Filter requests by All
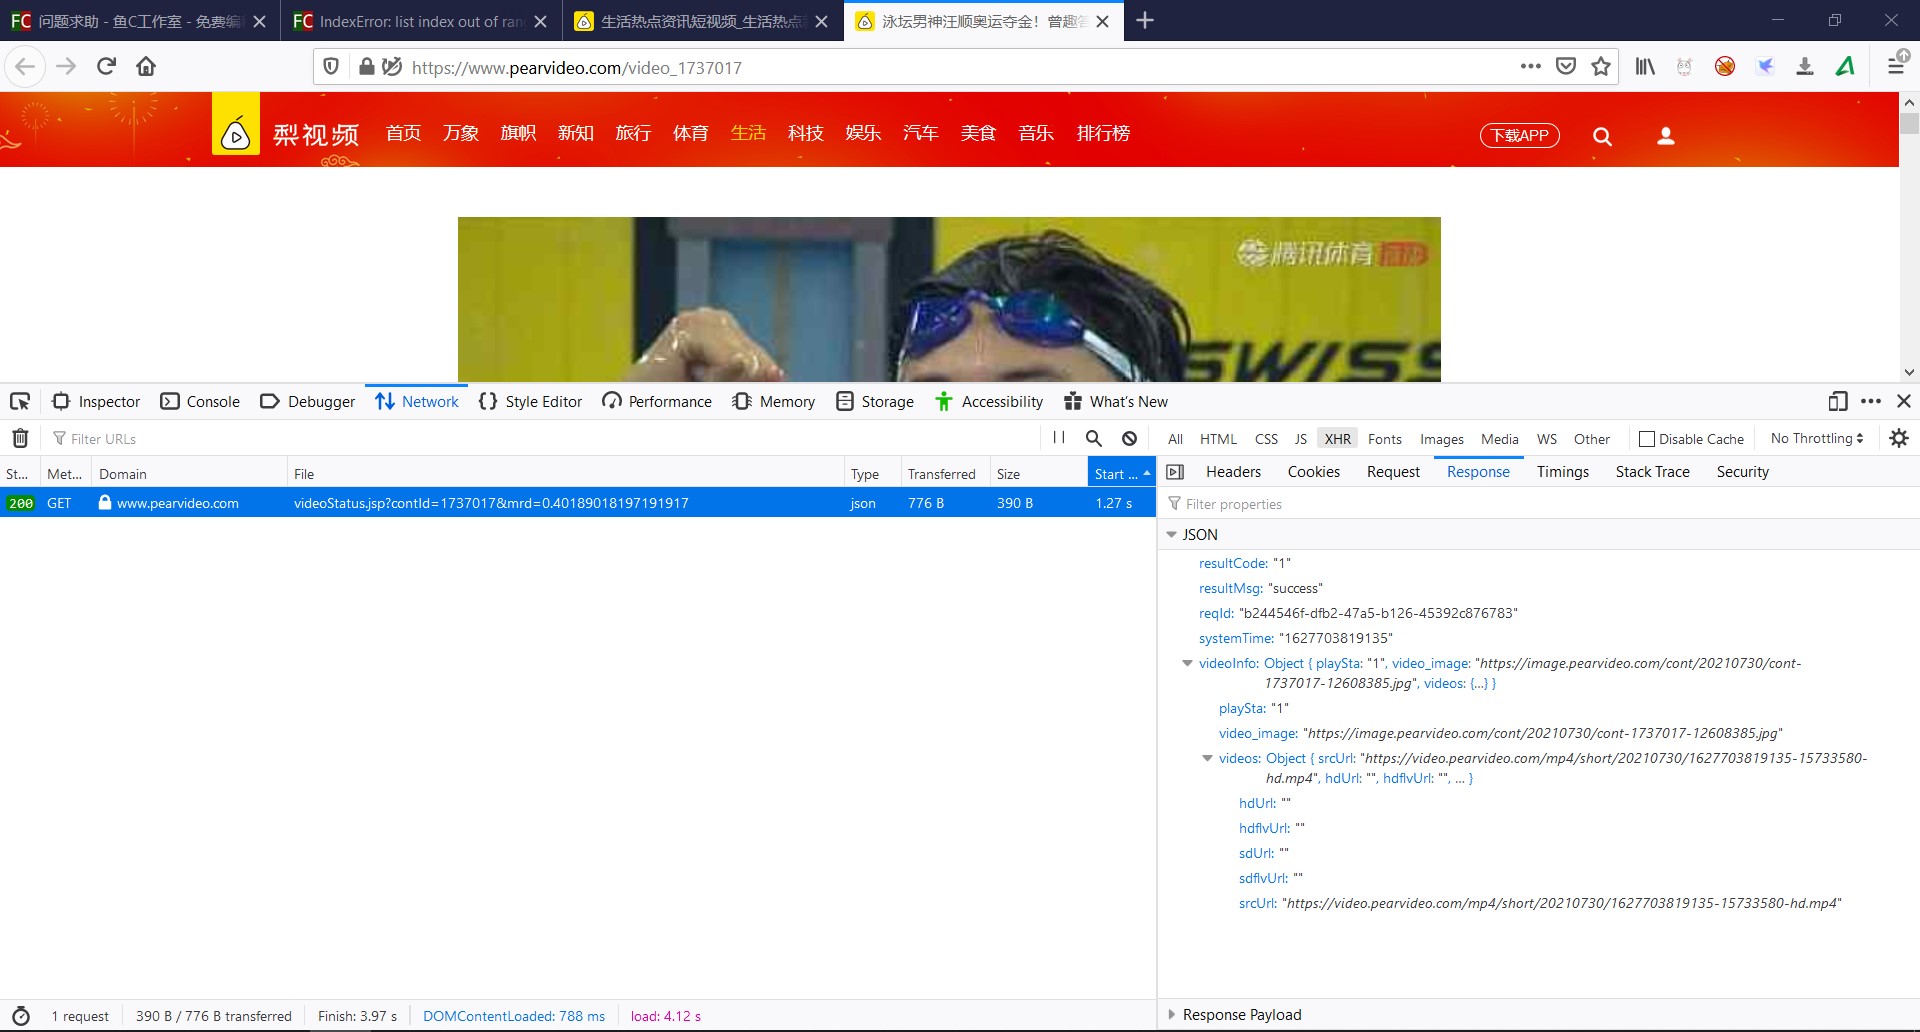Image resolution: width=1920 pixels, height=1032 pixels. [x=1175, y=439]
